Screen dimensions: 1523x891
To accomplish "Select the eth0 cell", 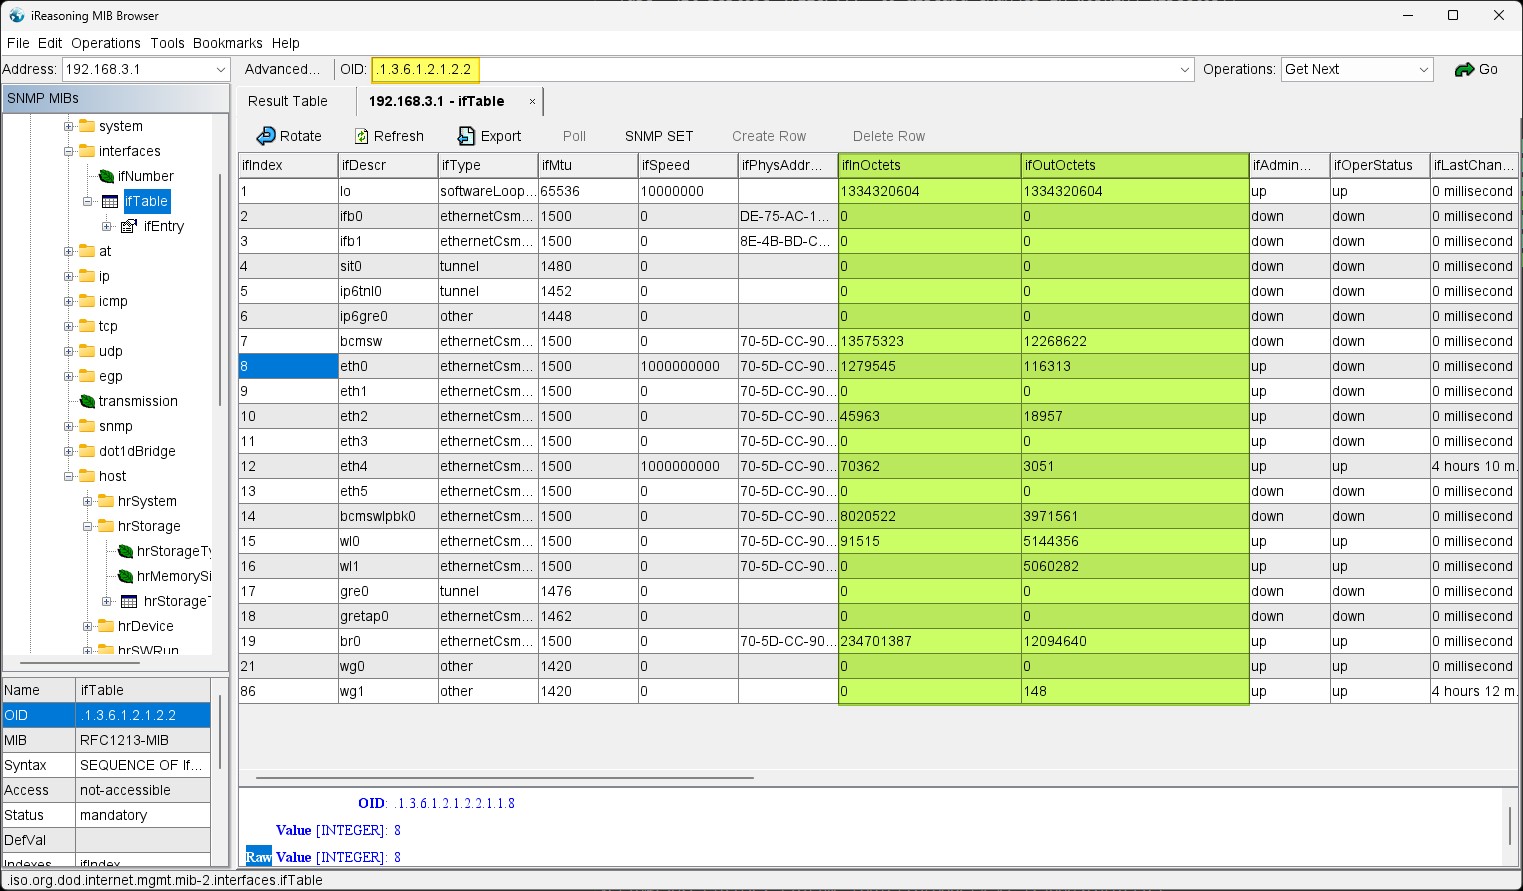I will coord(388,366).
